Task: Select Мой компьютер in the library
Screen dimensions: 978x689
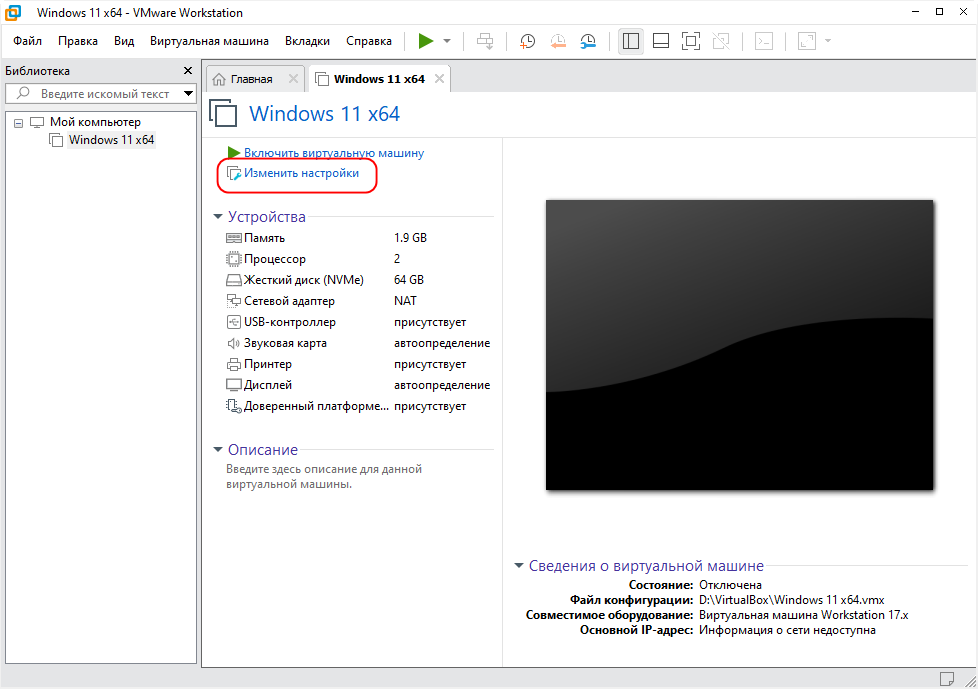Action: 95,122
